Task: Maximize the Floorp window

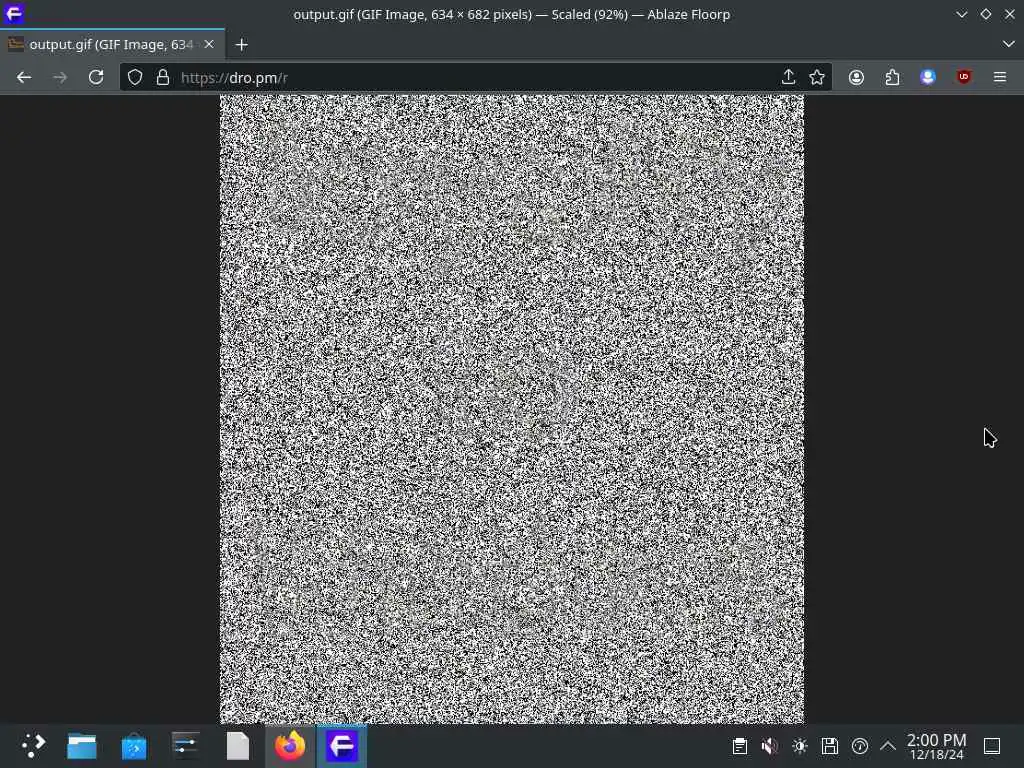Action: tap(985, 14)
